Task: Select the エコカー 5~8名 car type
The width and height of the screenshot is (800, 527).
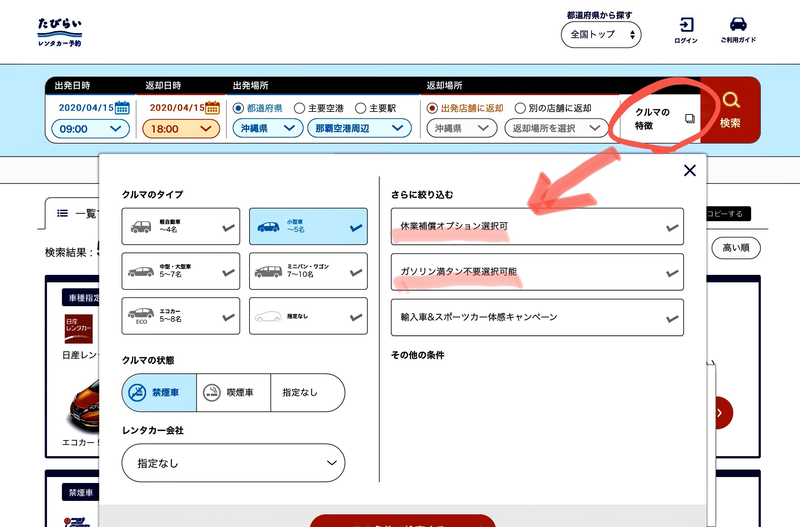Action: [x=181, y=316]
